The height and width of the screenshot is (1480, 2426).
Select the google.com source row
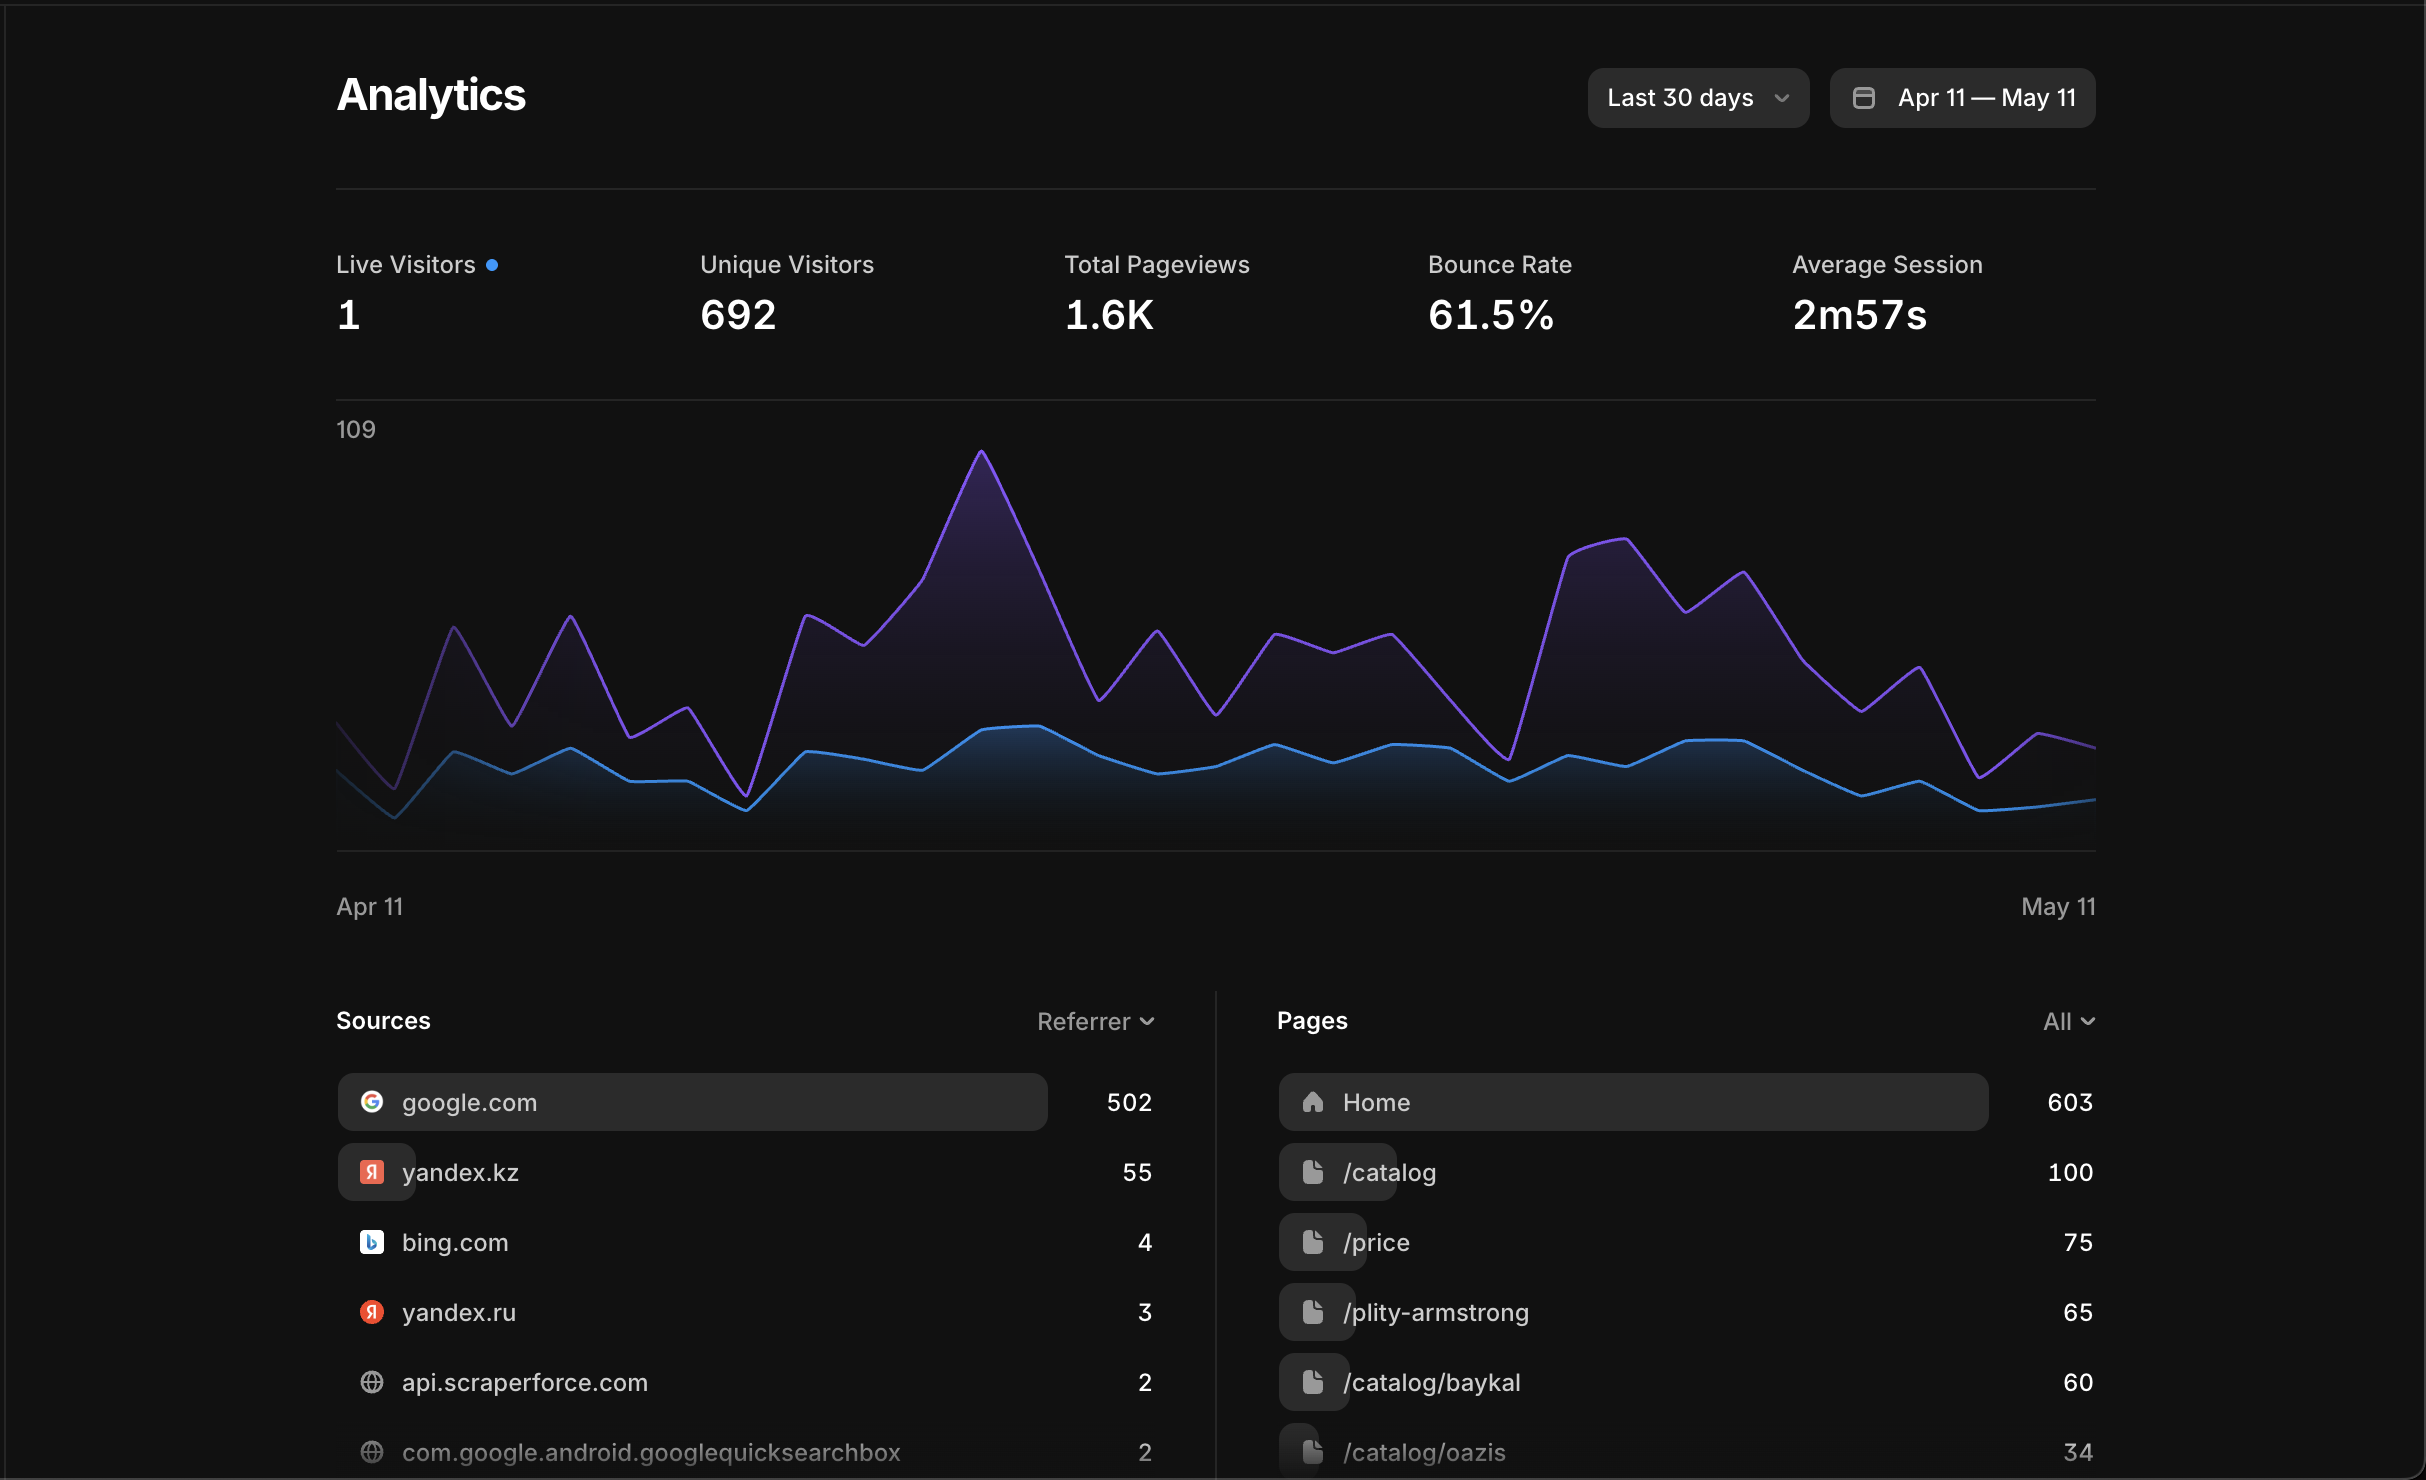[x=746, y=1102]
